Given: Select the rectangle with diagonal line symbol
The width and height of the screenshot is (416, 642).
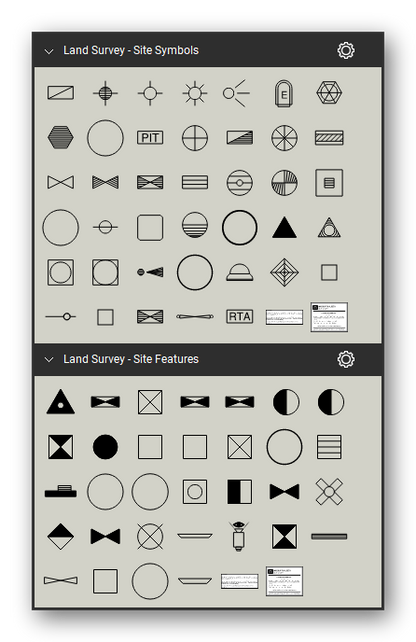Looking at the screenshot, I should [x=61, y=93].
